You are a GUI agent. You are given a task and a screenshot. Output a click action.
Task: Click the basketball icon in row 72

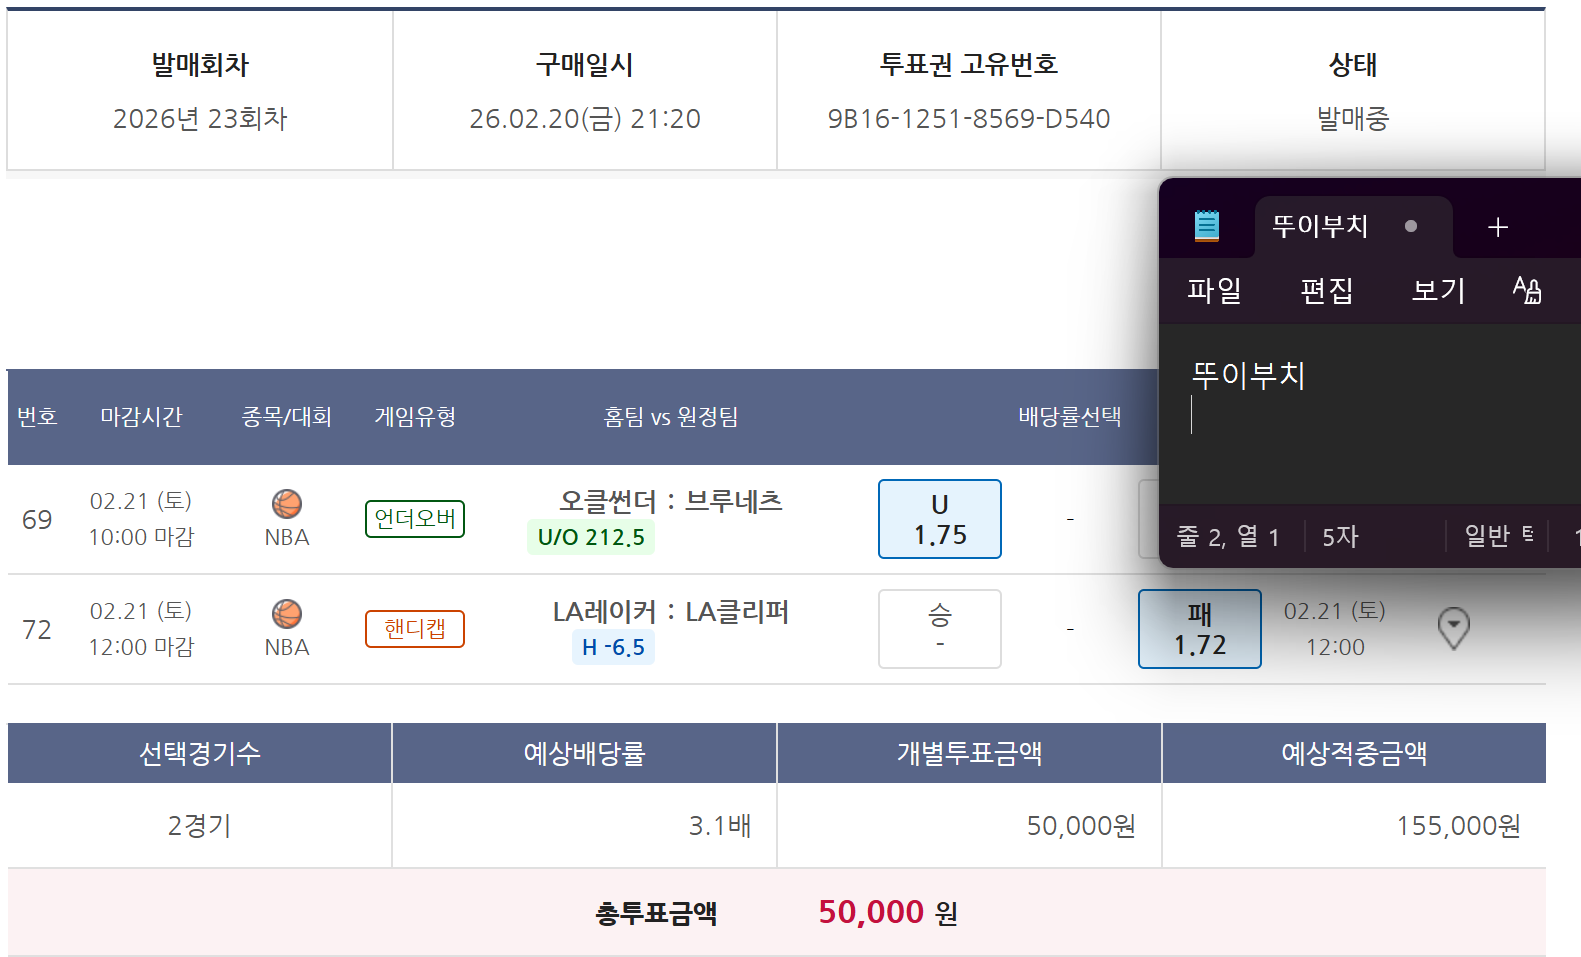pos(287,614)
